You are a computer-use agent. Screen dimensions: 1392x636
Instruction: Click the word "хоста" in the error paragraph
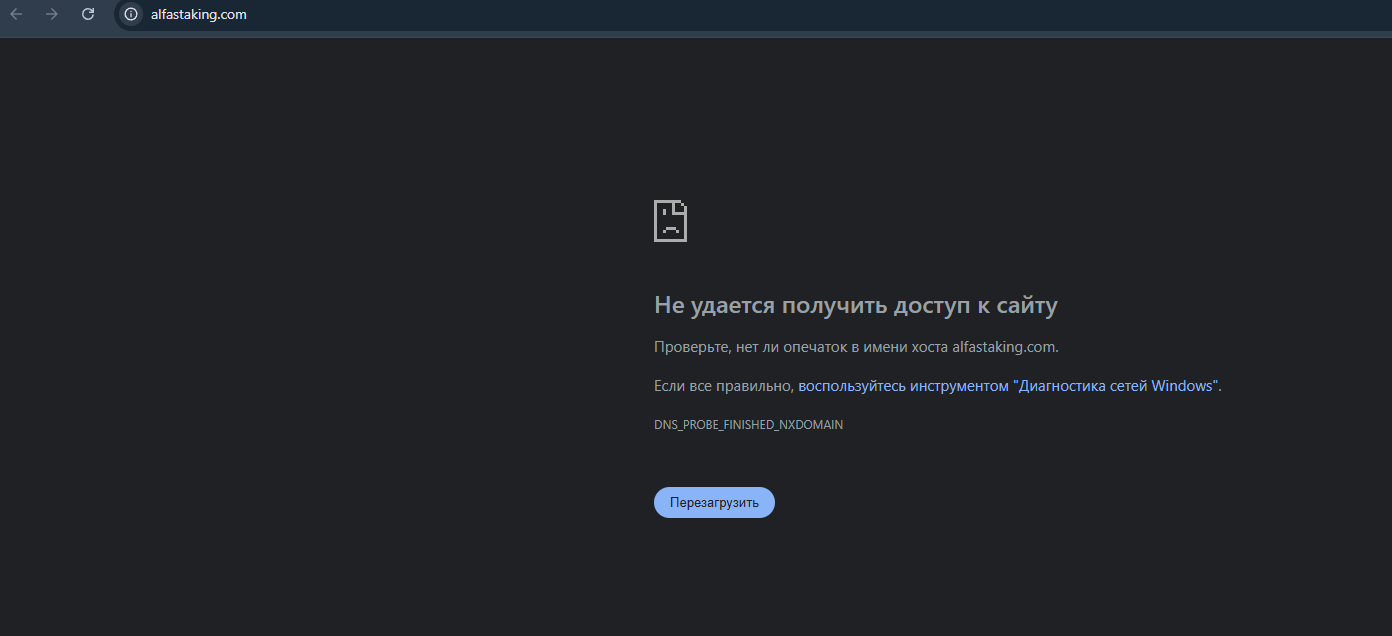tap(929, 347)
